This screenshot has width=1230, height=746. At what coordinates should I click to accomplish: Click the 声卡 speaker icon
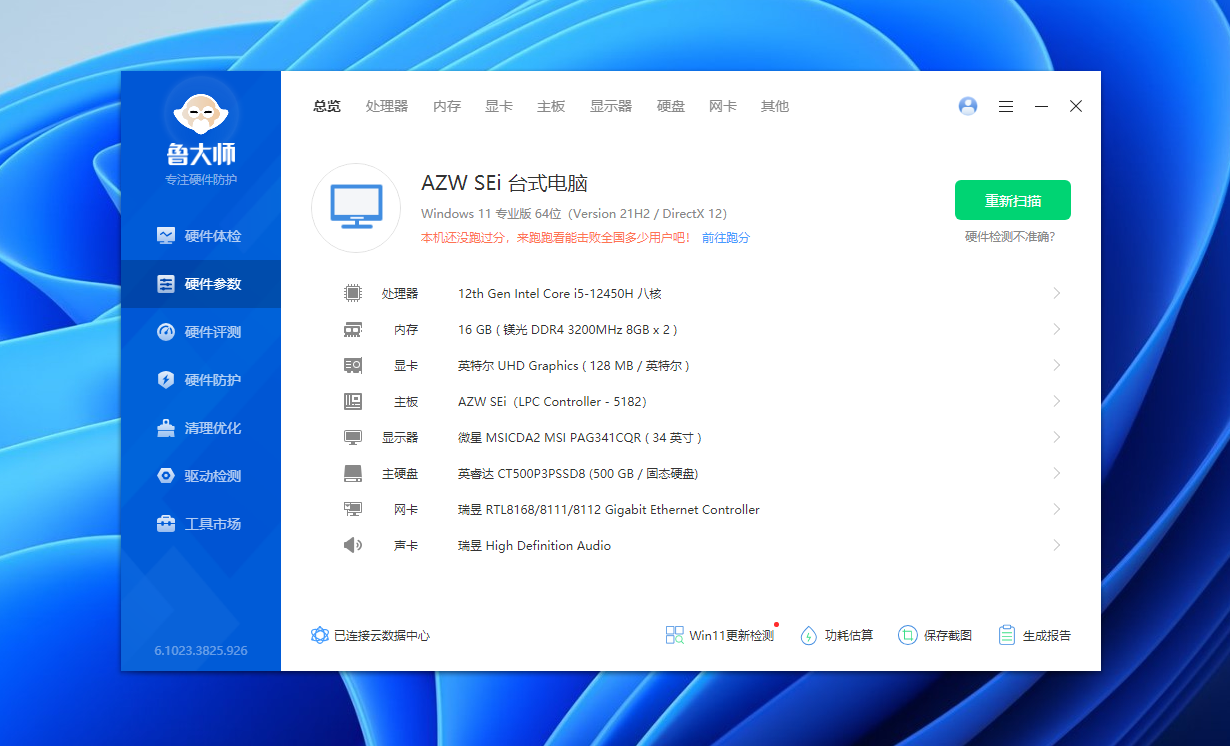pos(353,546)
